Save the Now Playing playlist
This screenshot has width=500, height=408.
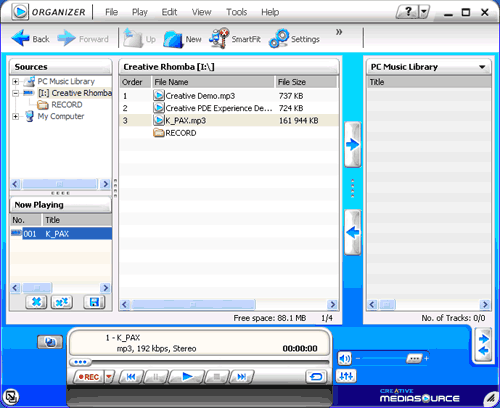tap(94, 302)
